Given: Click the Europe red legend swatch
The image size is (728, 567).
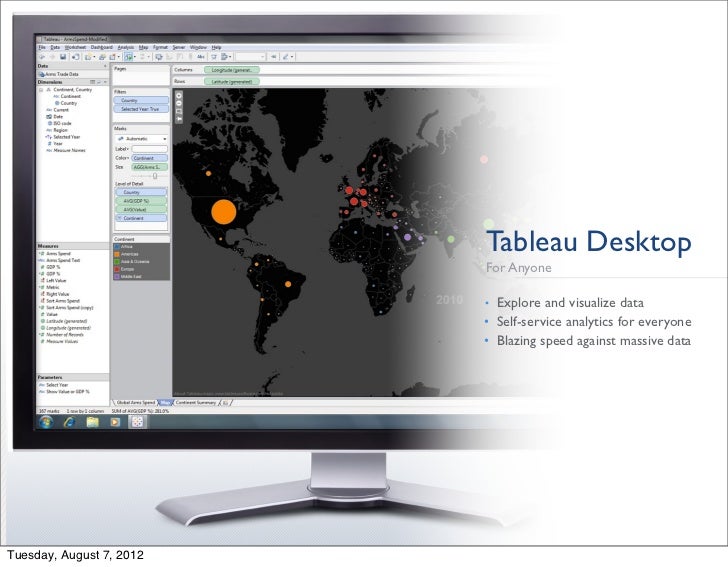Looking at the screenshot, I should click(117, 269).
